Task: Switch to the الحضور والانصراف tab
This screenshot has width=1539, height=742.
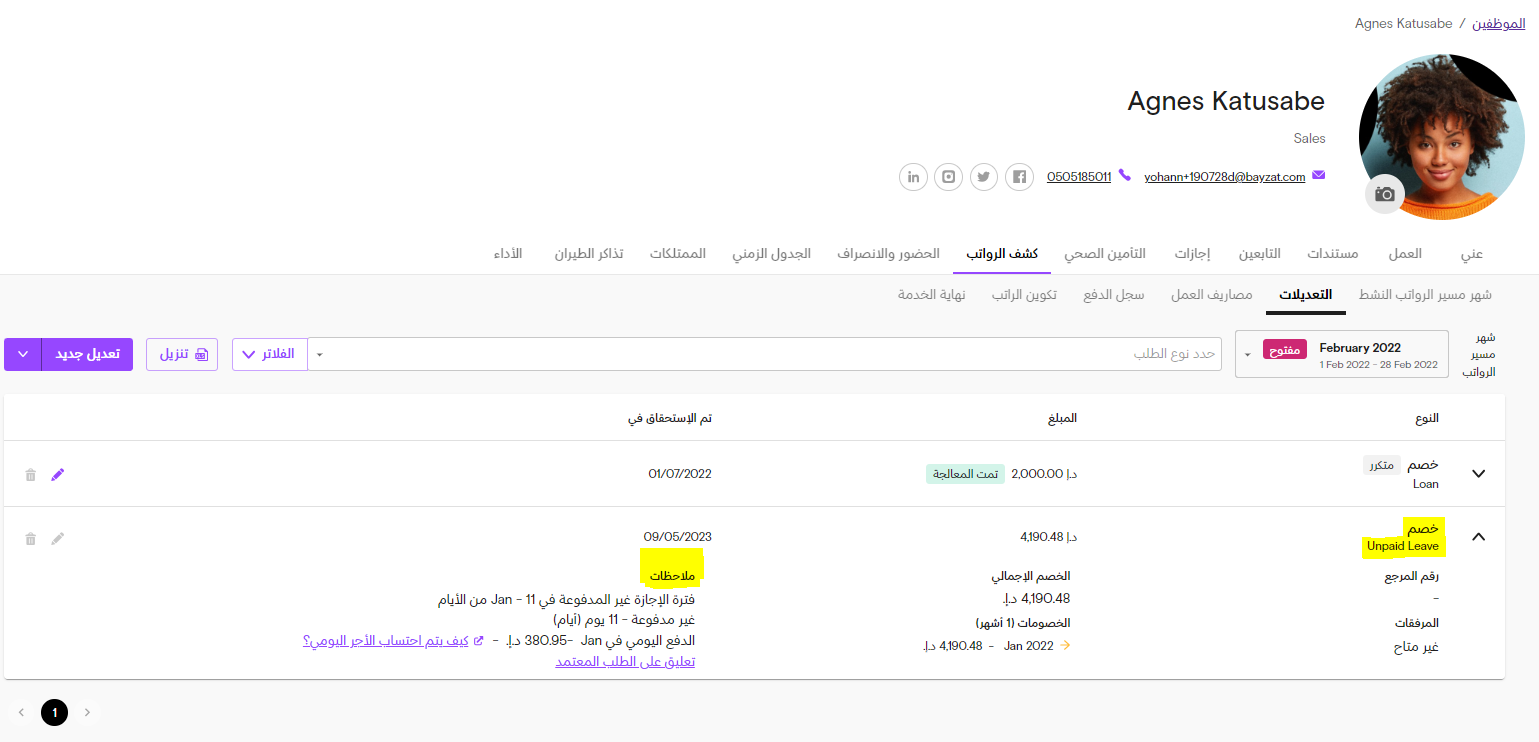Action: pos(888,254)
